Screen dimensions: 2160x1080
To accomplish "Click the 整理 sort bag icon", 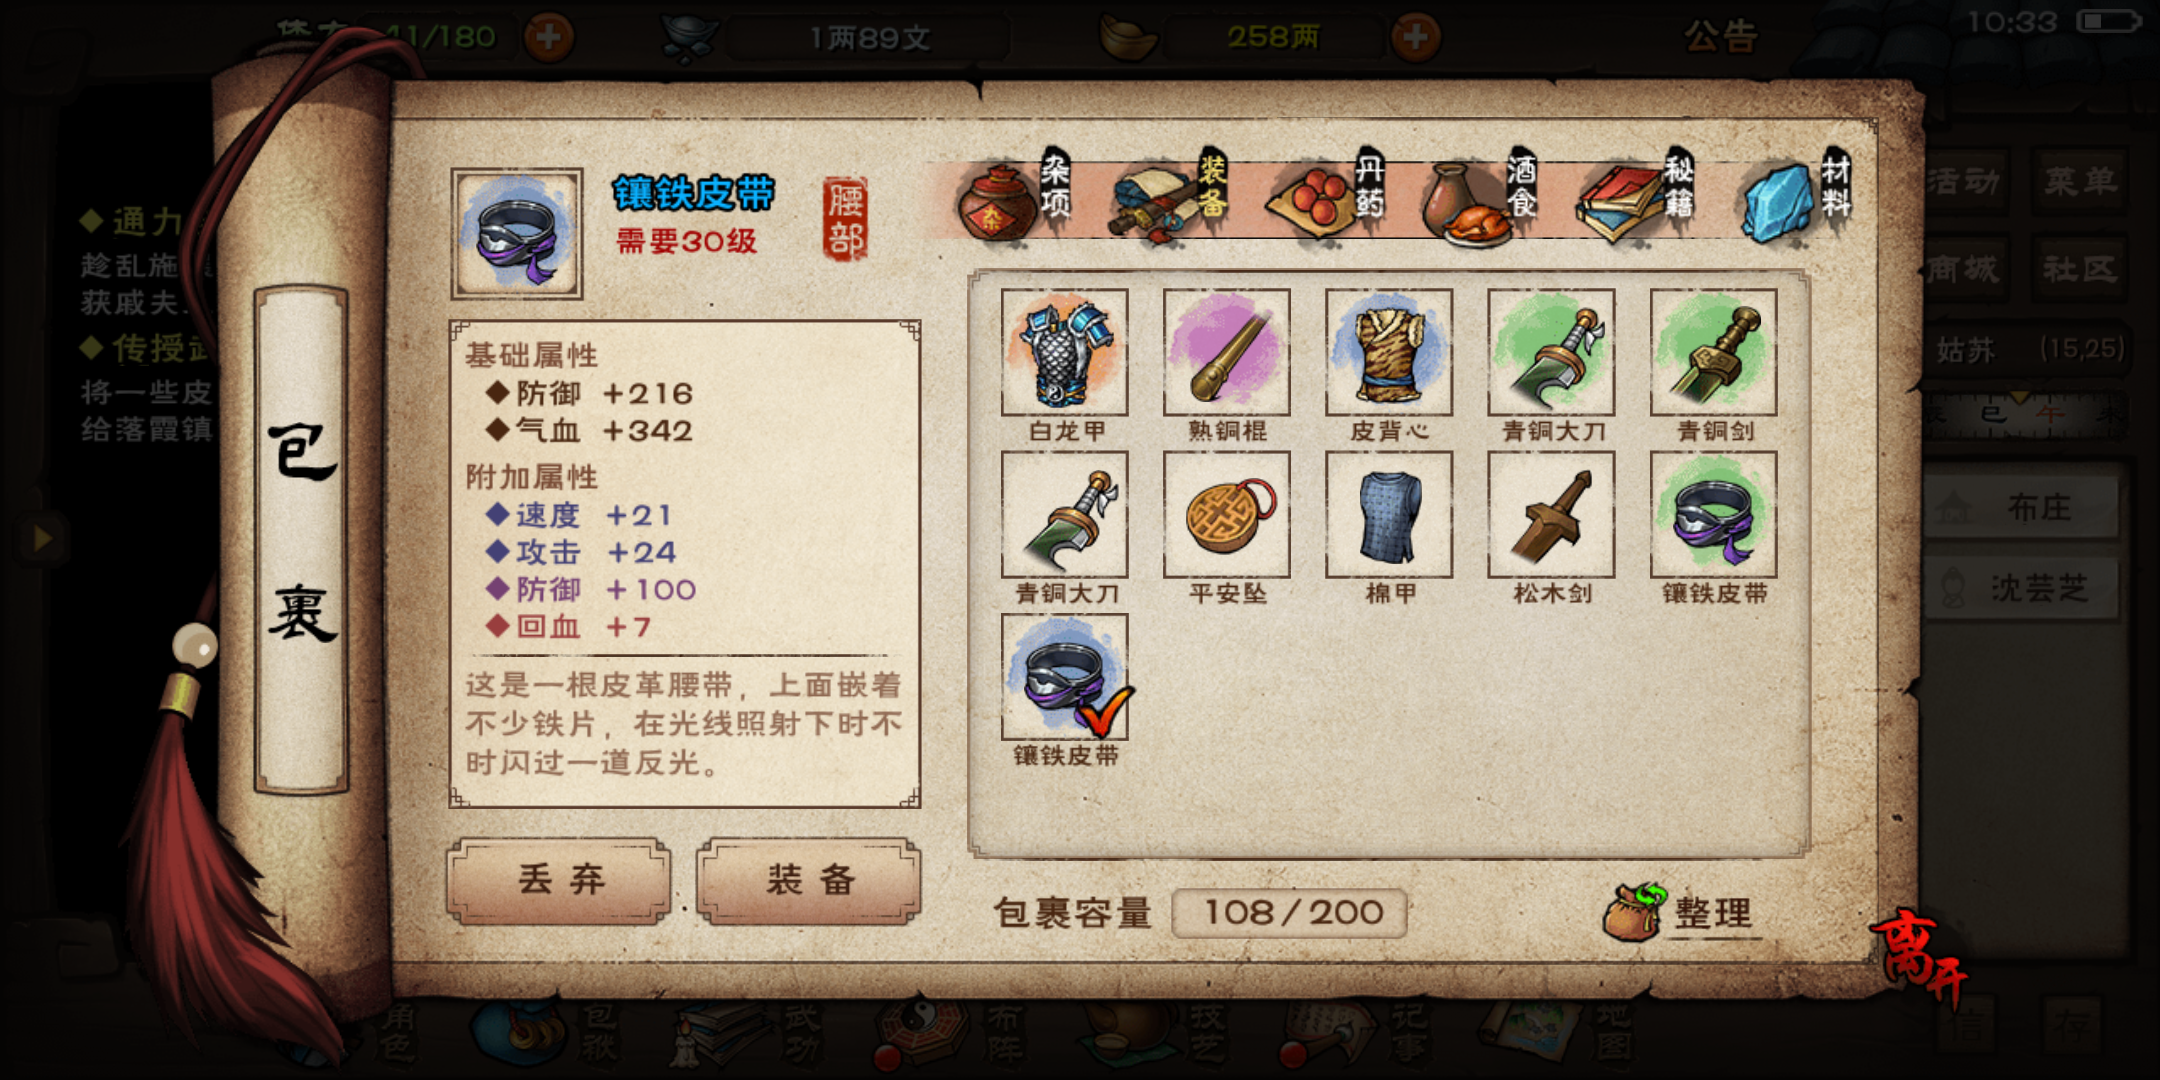I will pos(1678,912).
